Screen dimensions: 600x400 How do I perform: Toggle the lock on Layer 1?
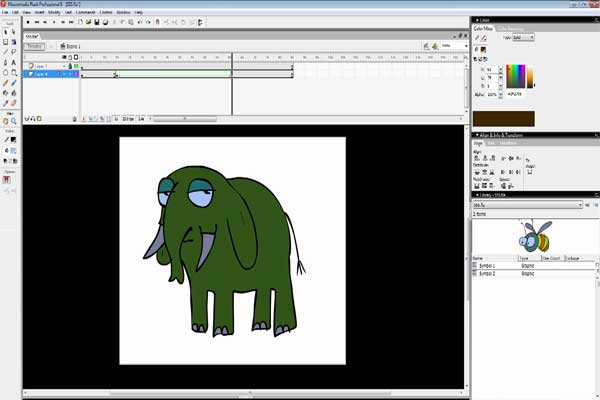(x=70, y=66)
